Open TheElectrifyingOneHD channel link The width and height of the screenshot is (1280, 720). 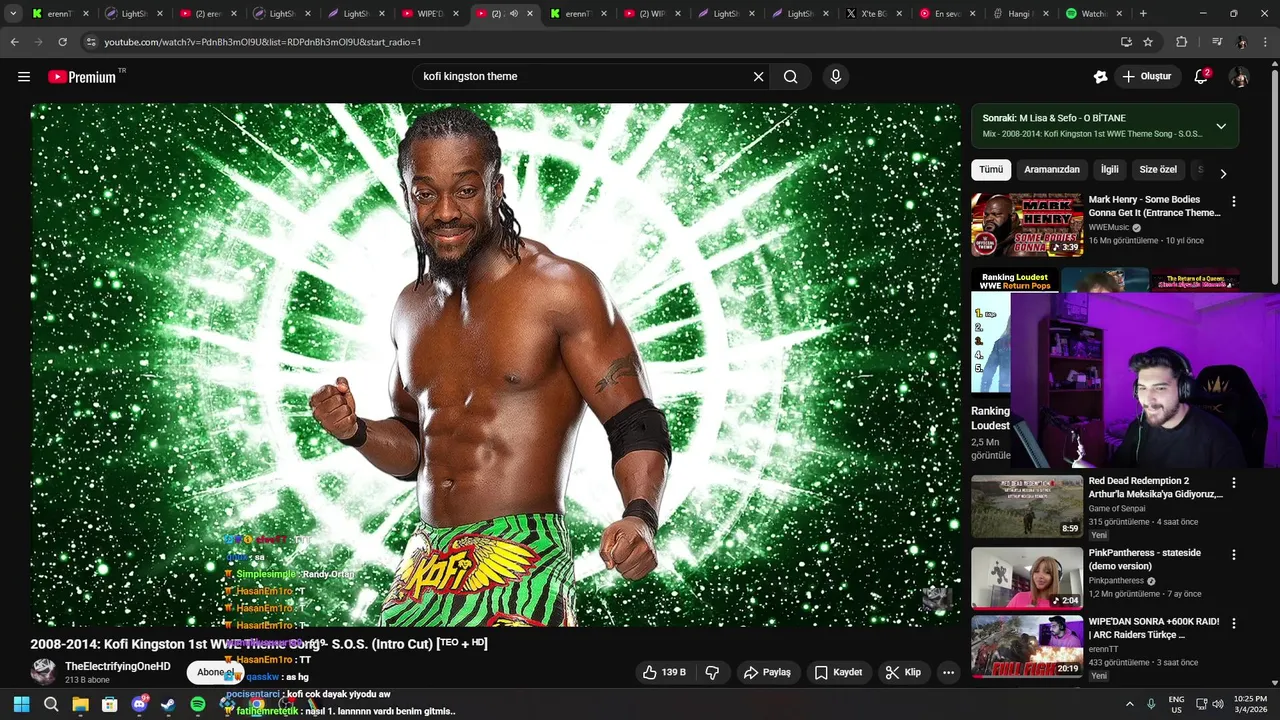[x=118, y=666]
